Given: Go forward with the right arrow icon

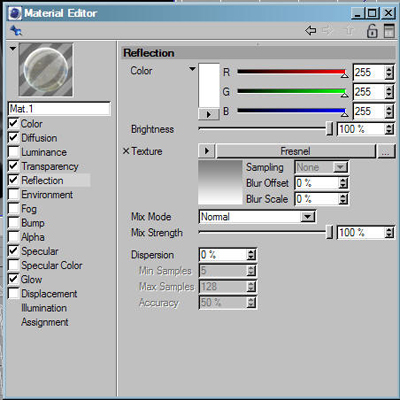Looking at the screenshot, I should tap(328, 31).
